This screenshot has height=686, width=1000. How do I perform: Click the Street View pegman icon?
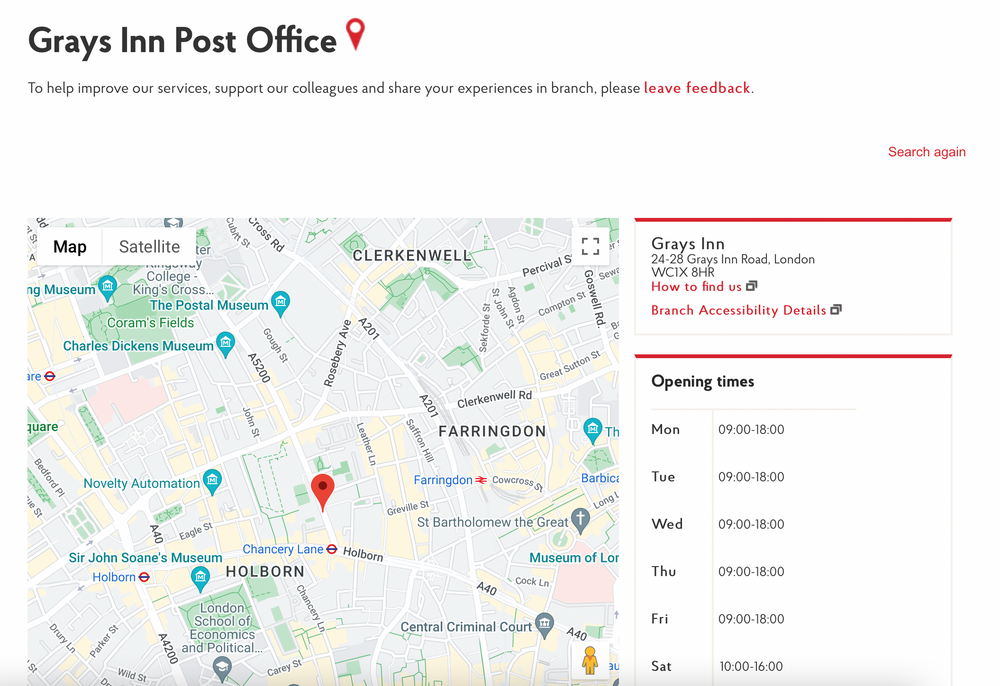pyautogui.click(x=590, y=660)
